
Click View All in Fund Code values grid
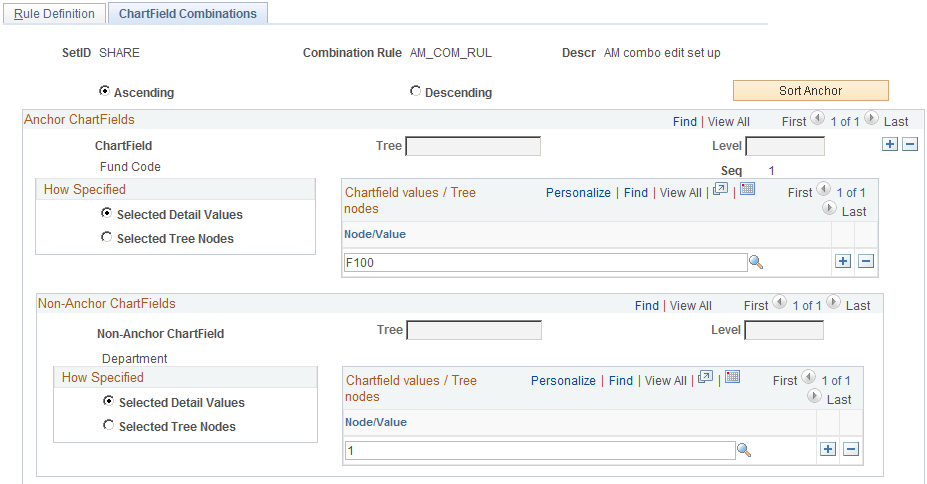click(680, 193)
